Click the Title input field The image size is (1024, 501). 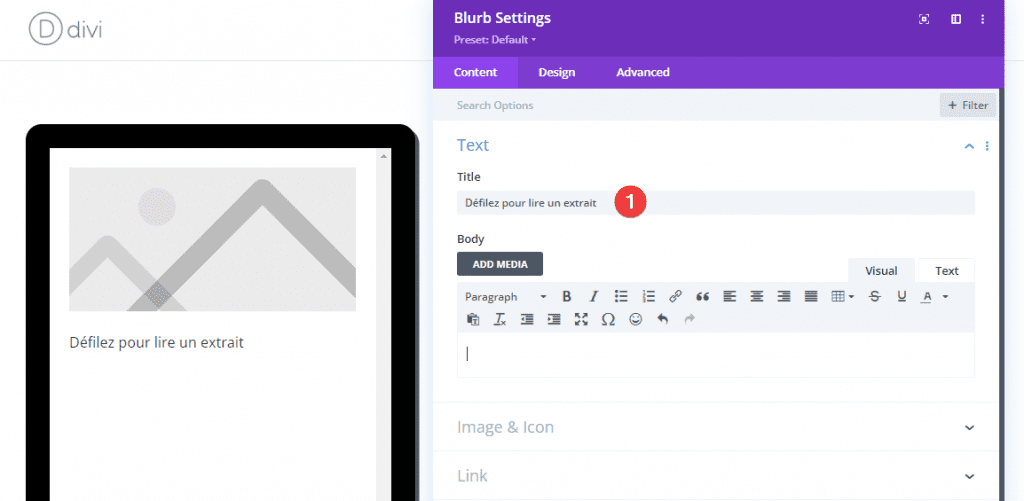coord(716,203)
